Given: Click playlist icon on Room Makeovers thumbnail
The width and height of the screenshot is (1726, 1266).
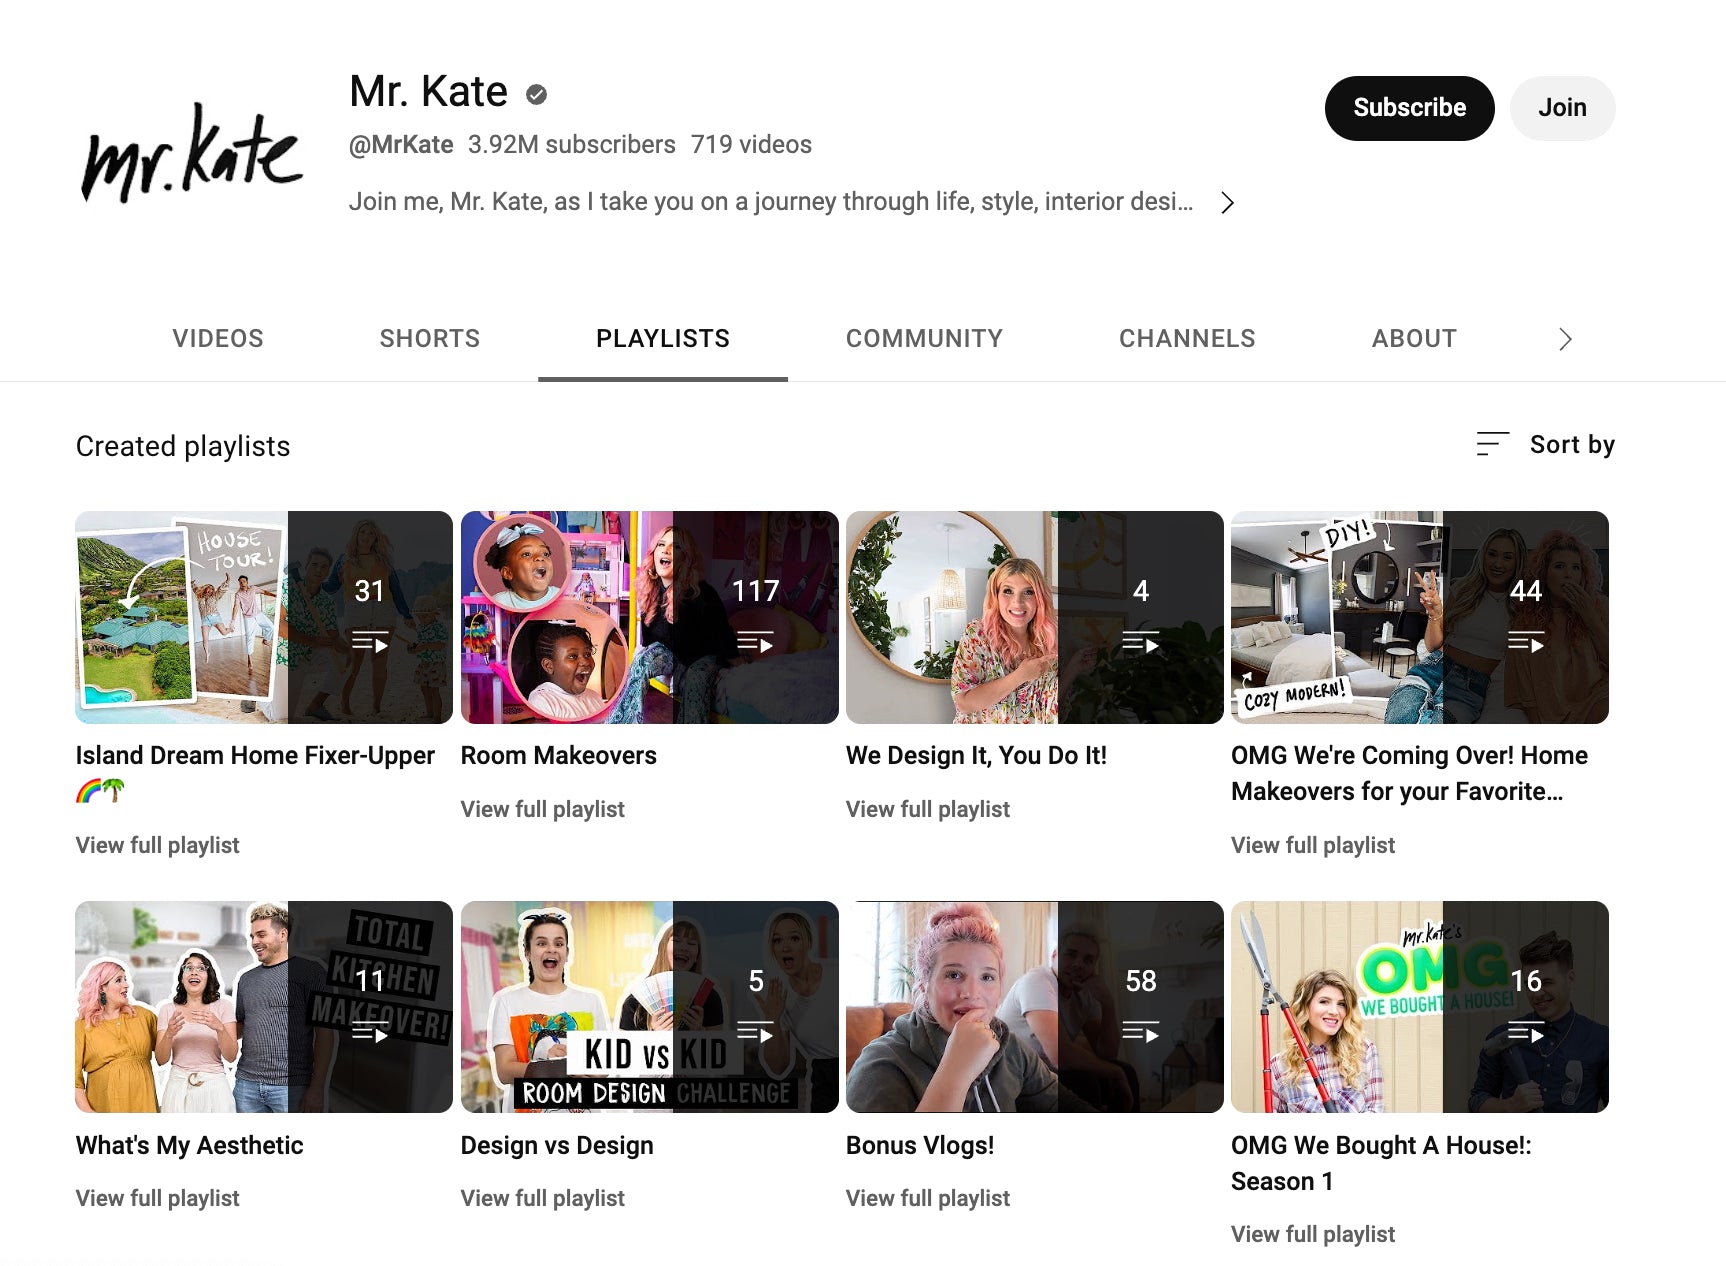Looking at the screenshot, I should [755, 642].
